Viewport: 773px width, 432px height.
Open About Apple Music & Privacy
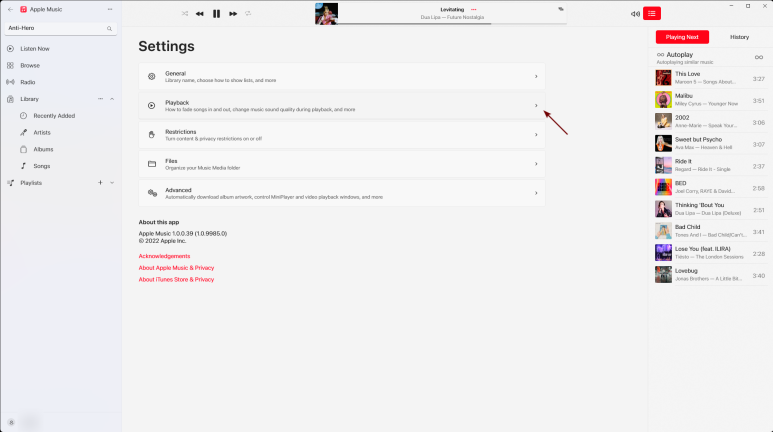tap(176, 268)
